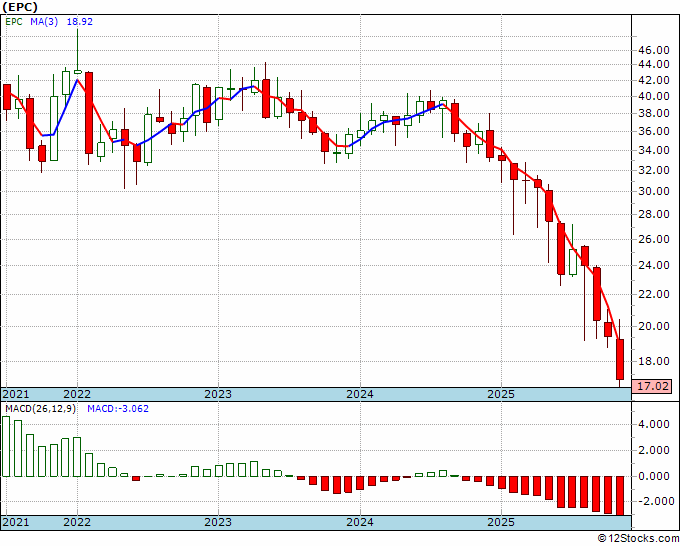This screenshot has width=680, height=546.
Task: Click the 36.00 price axis label
Action: (654, 131)
